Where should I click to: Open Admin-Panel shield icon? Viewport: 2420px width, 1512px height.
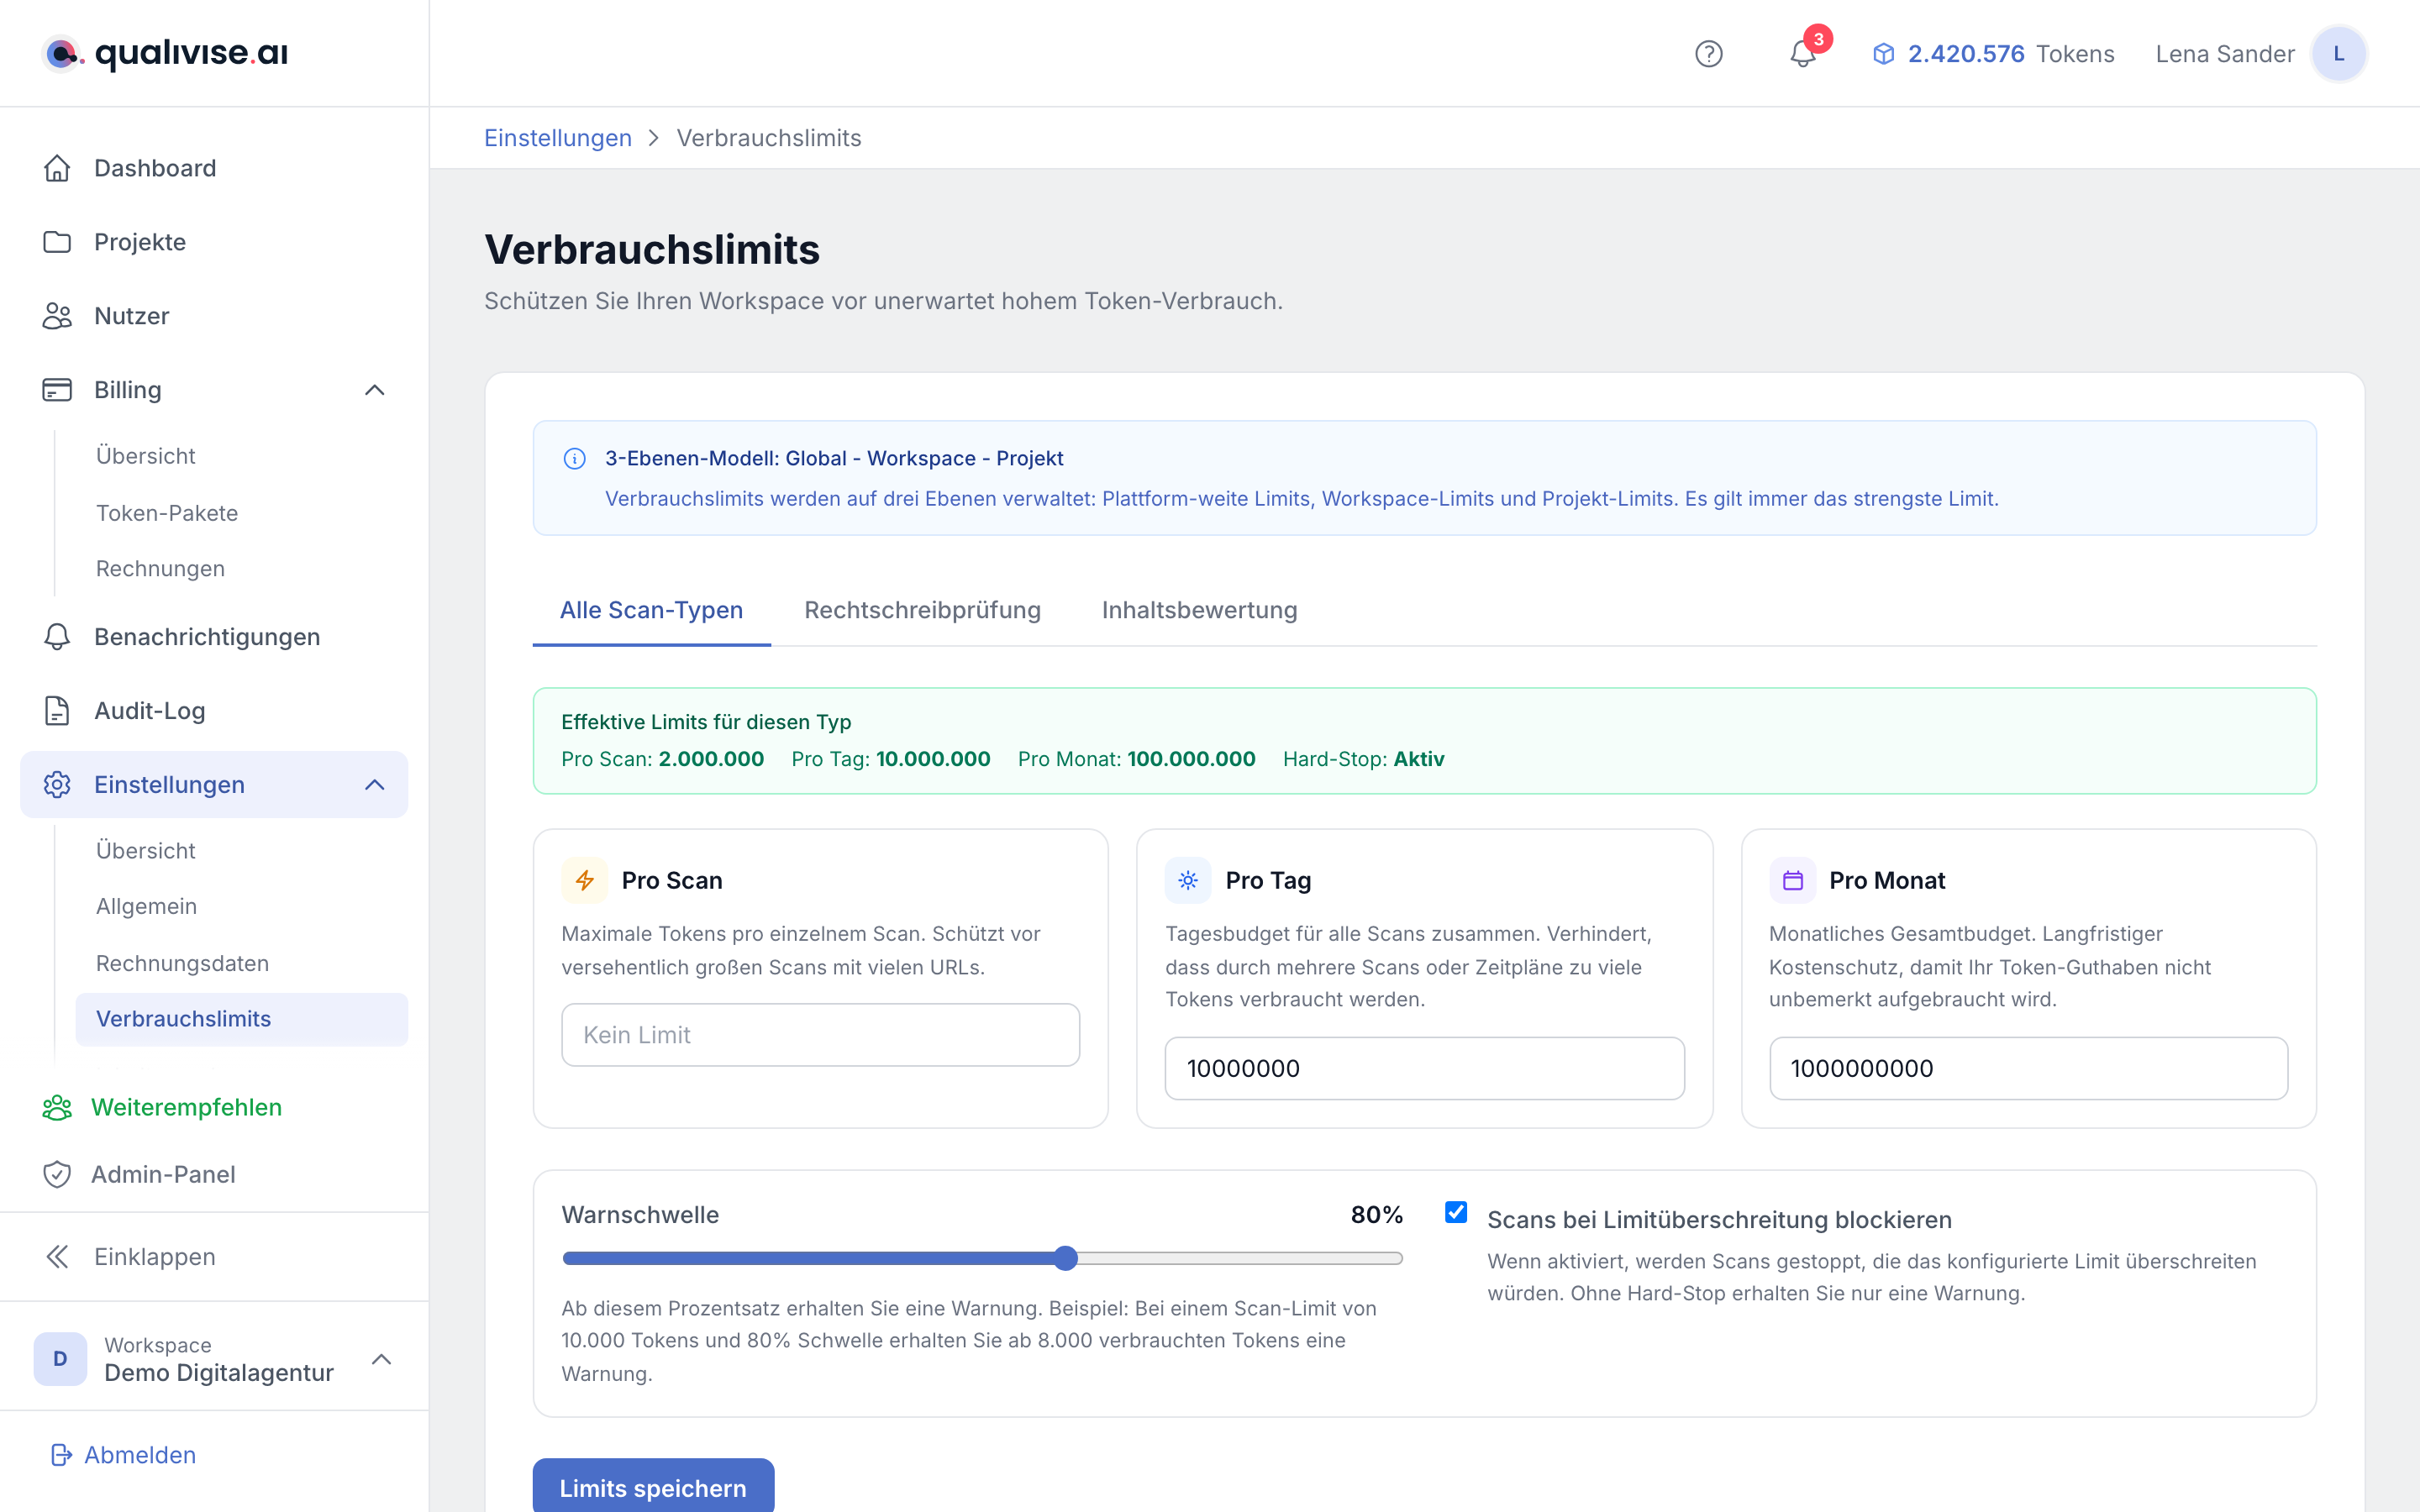pos(57,1174)
